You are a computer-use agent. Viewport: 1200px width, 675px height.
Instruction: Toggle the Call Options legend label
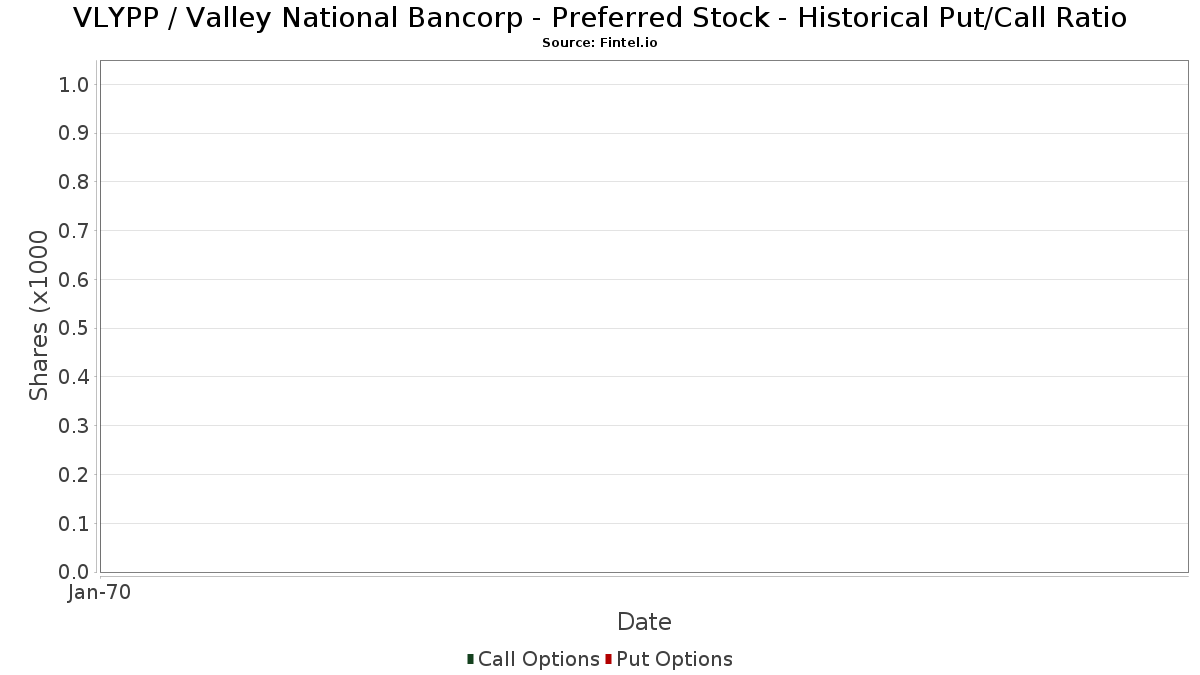[x=538, y=659]
